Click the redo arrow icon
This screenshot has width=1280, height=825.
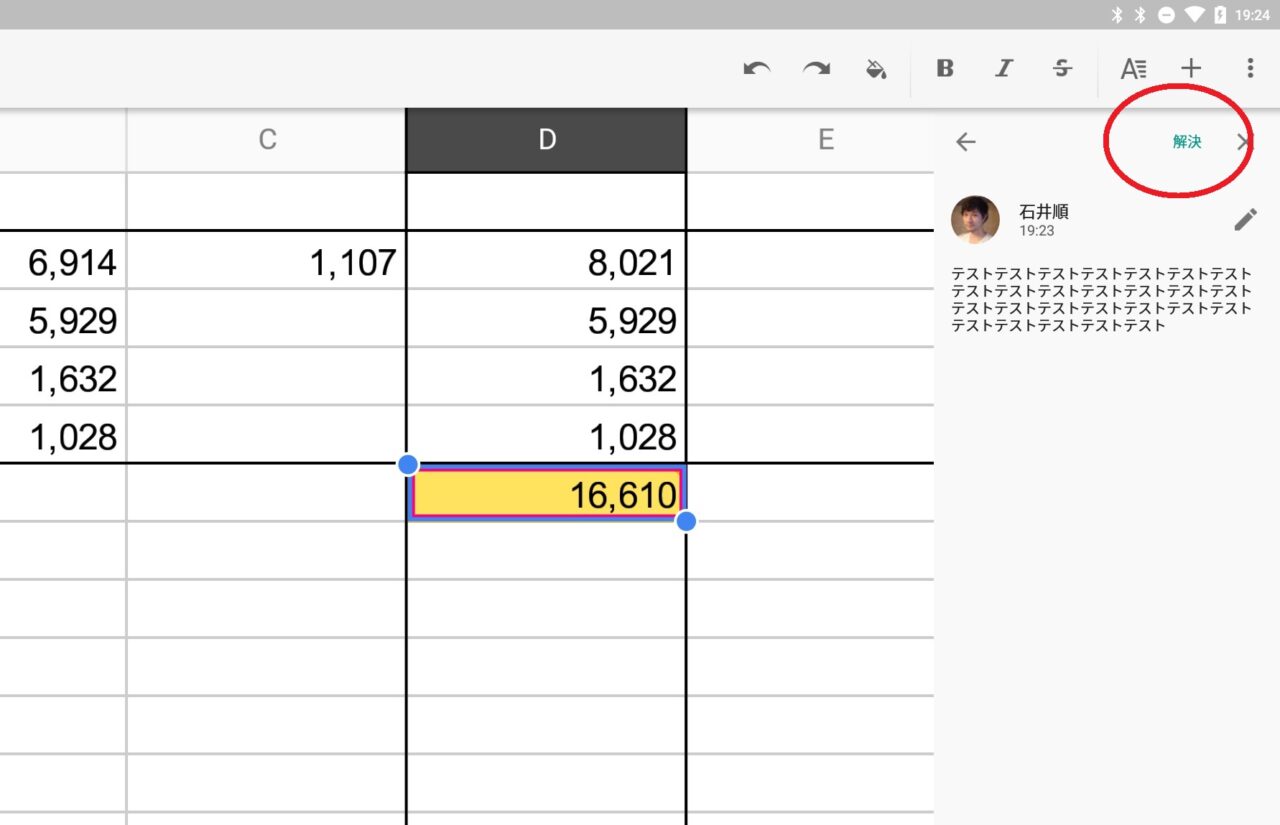pos(817,68)
